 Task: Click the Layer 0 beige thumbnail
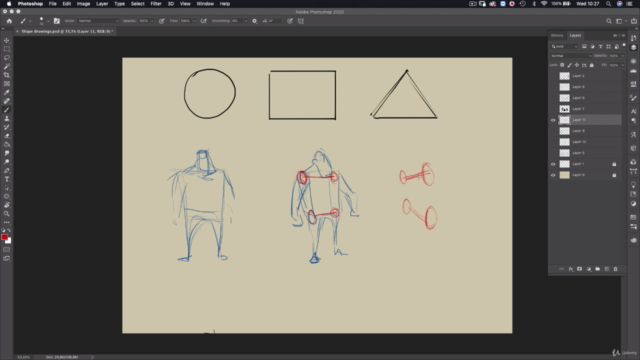564,175
